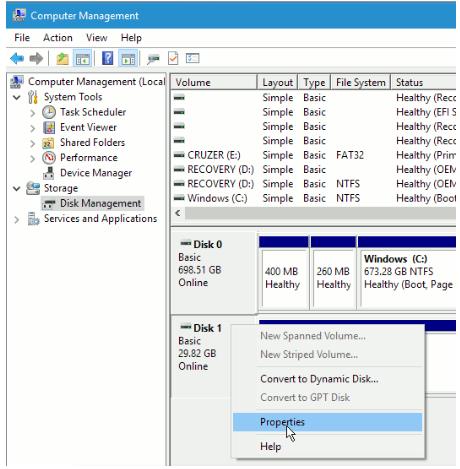
Task: Collapse the System Tools tree node
Action: tap(16, 97)
